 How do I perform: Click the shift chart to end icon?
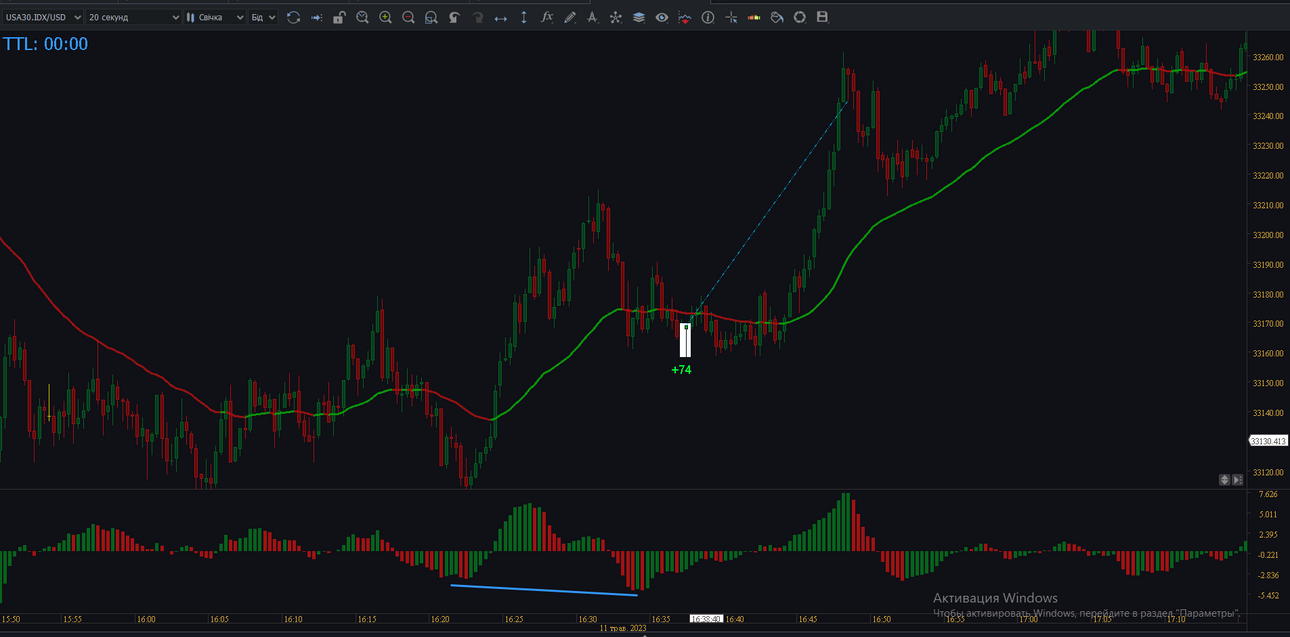[316, 17]
